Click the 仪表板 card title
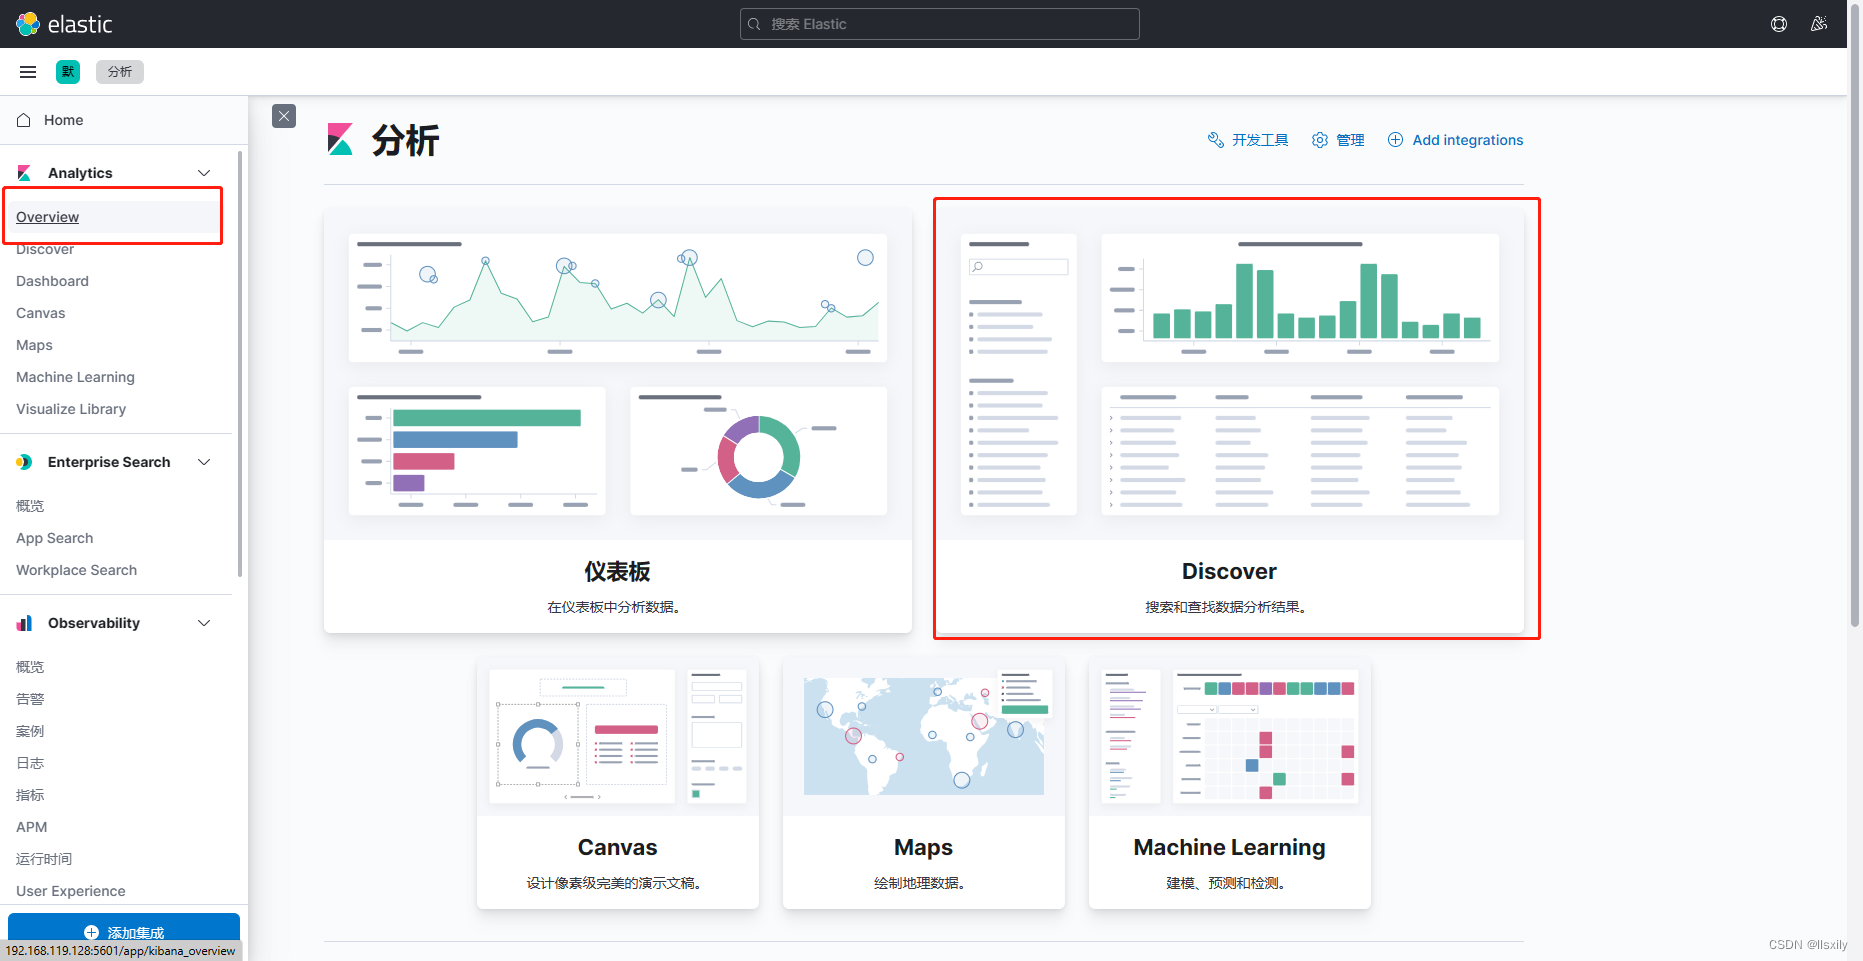1863x961 pixels. point(618,572)
